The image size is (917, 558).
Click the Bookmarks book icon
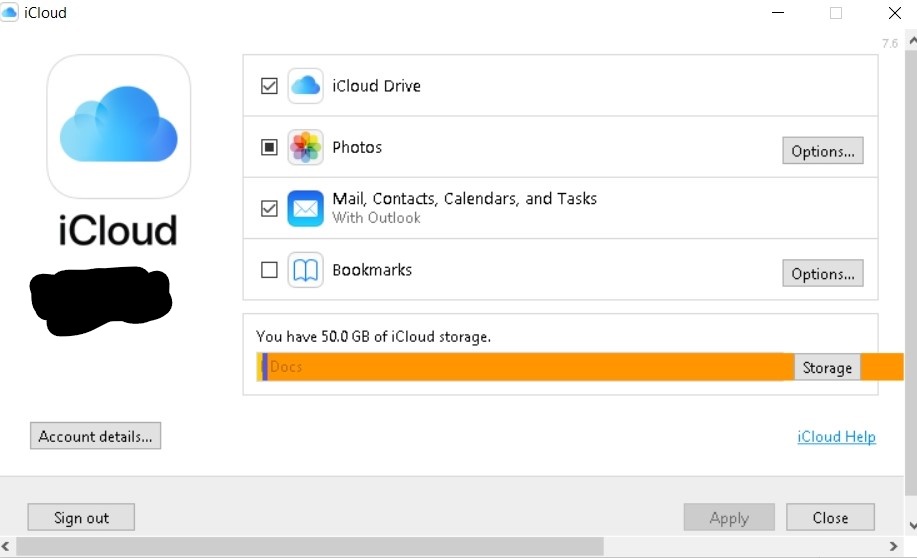[x=305, y=270]
